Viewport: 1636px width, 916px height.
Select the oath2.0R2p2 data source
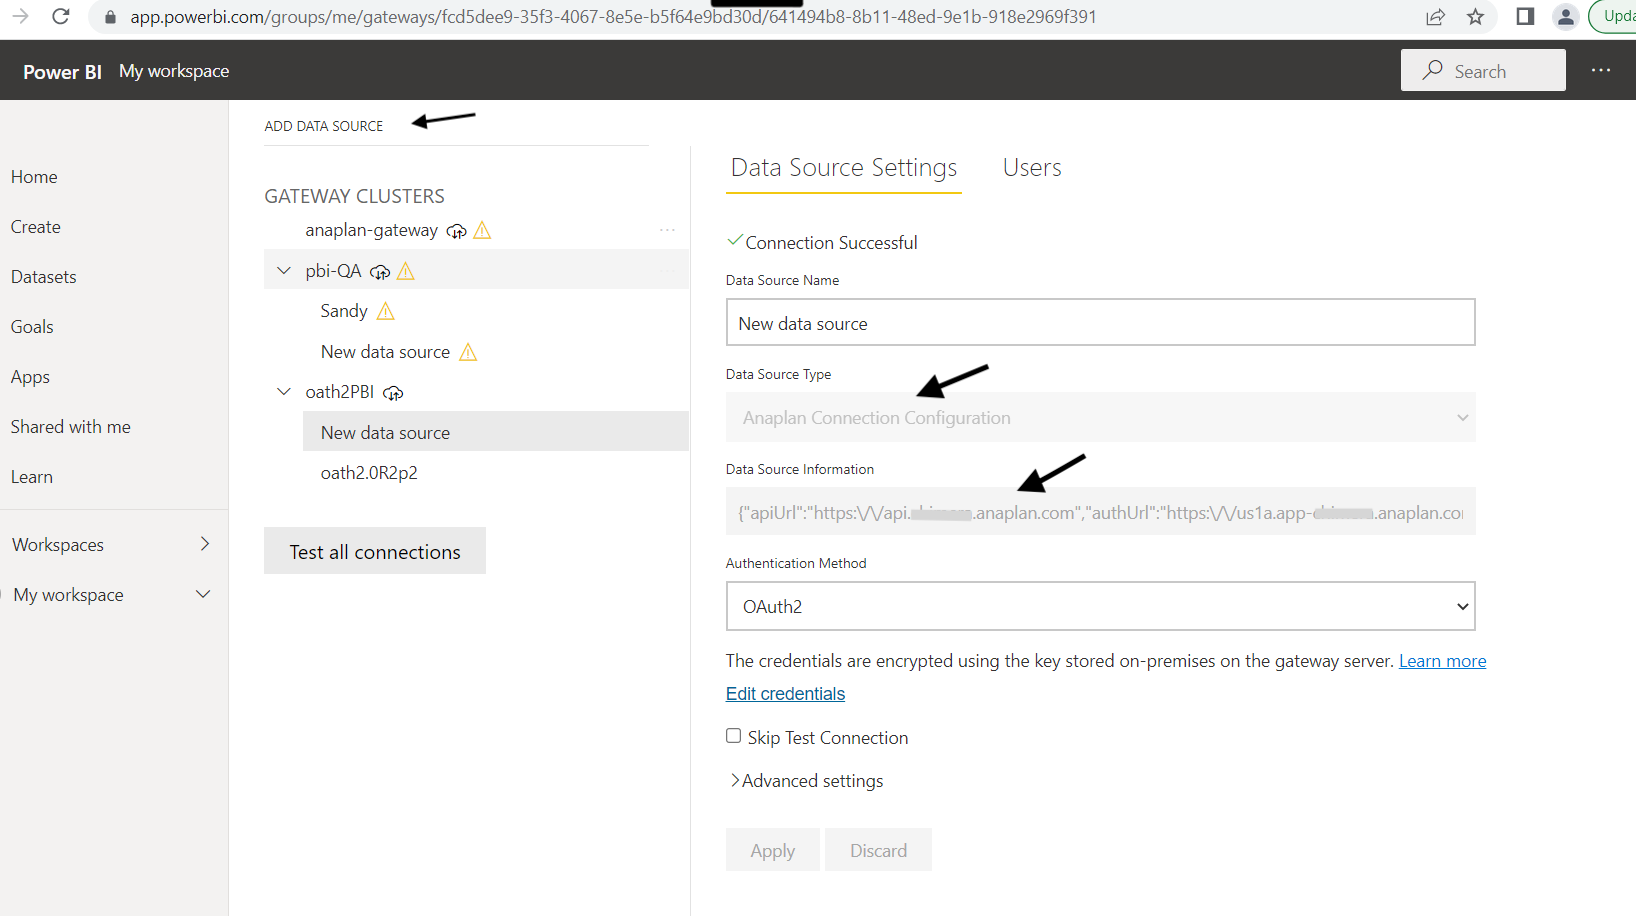pyautogui.click(x=369, y=473)
